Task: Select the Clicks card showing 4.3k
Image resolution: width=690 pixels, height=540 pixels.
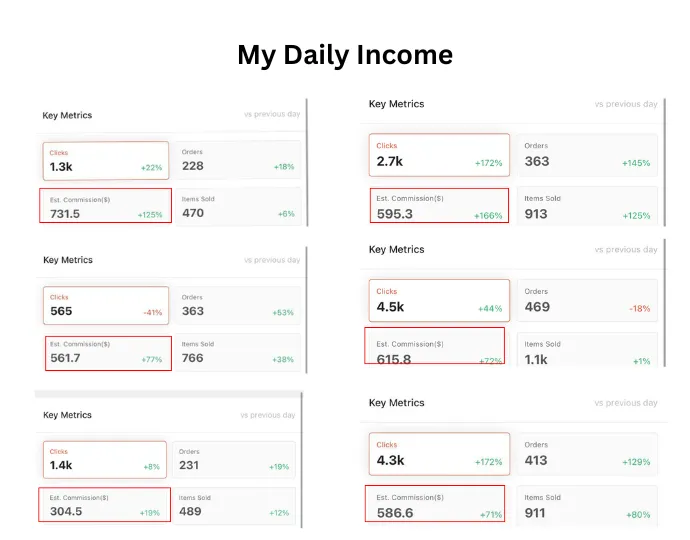Action: pos(439,454)
